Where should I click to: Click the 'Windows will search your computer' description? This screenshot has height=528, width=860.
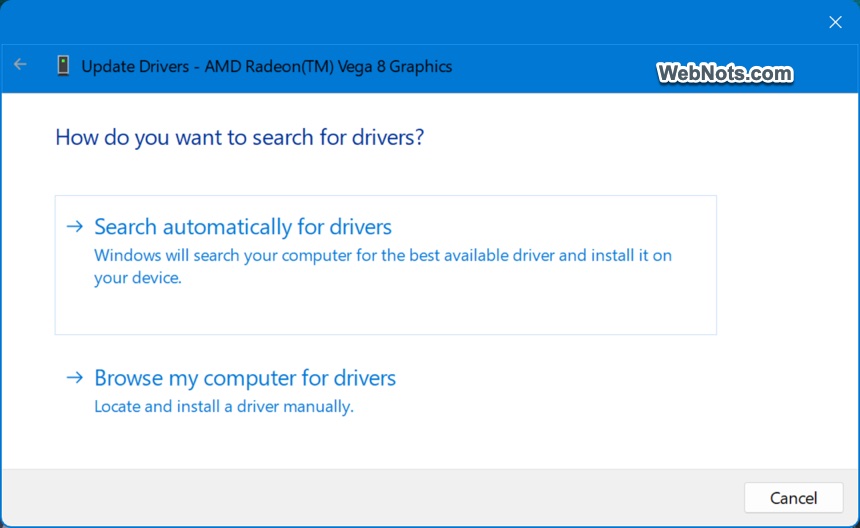(x=383, y=266)
